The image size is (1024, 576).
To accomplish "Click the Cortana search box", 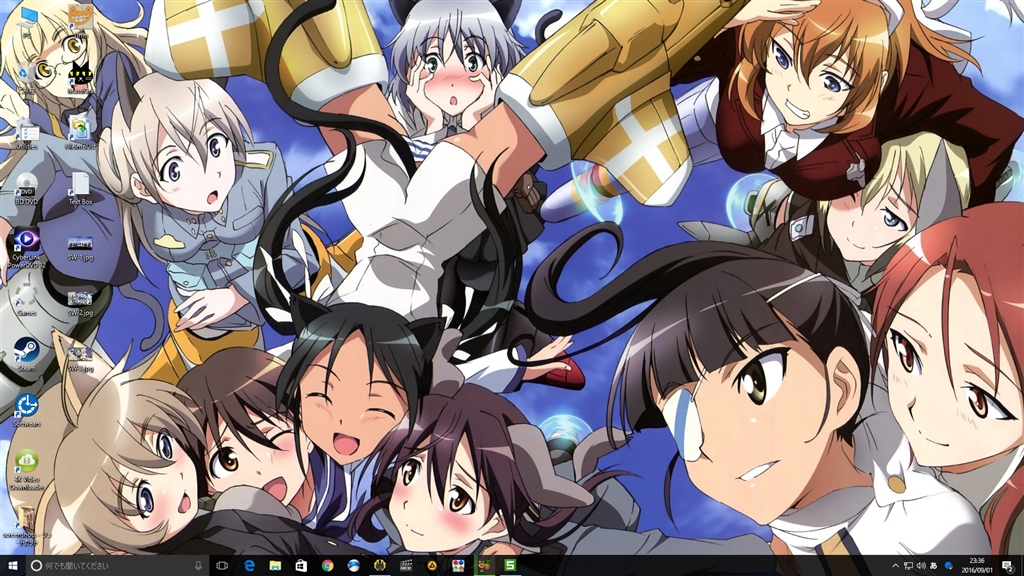I will tap(118, 566).
